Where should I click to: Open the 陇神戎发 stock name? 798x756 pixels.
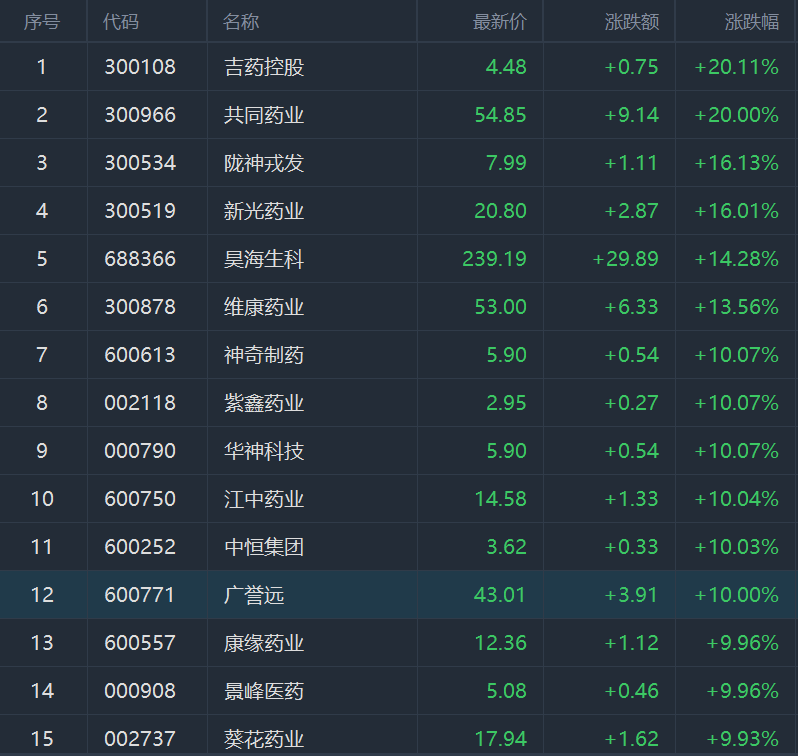click(264, 163)
